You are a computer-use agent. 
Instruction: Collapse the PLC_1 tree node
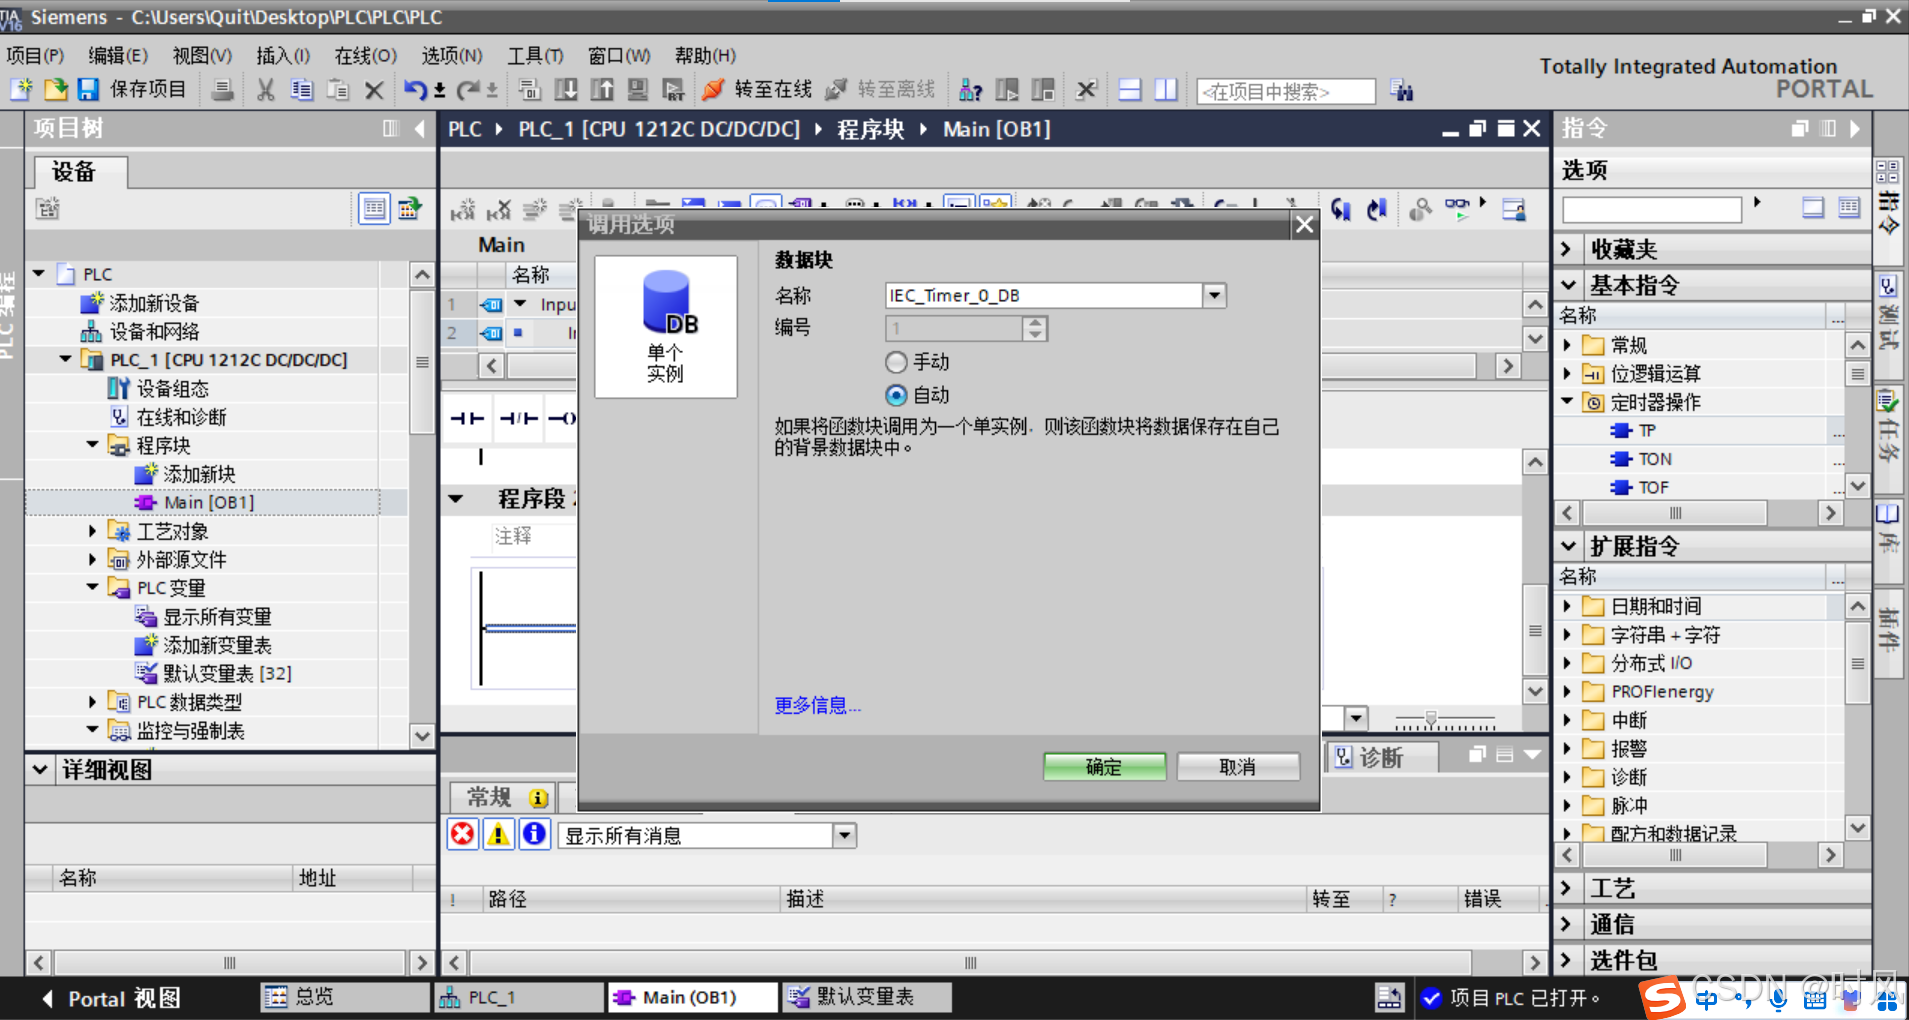click(66, 358)
